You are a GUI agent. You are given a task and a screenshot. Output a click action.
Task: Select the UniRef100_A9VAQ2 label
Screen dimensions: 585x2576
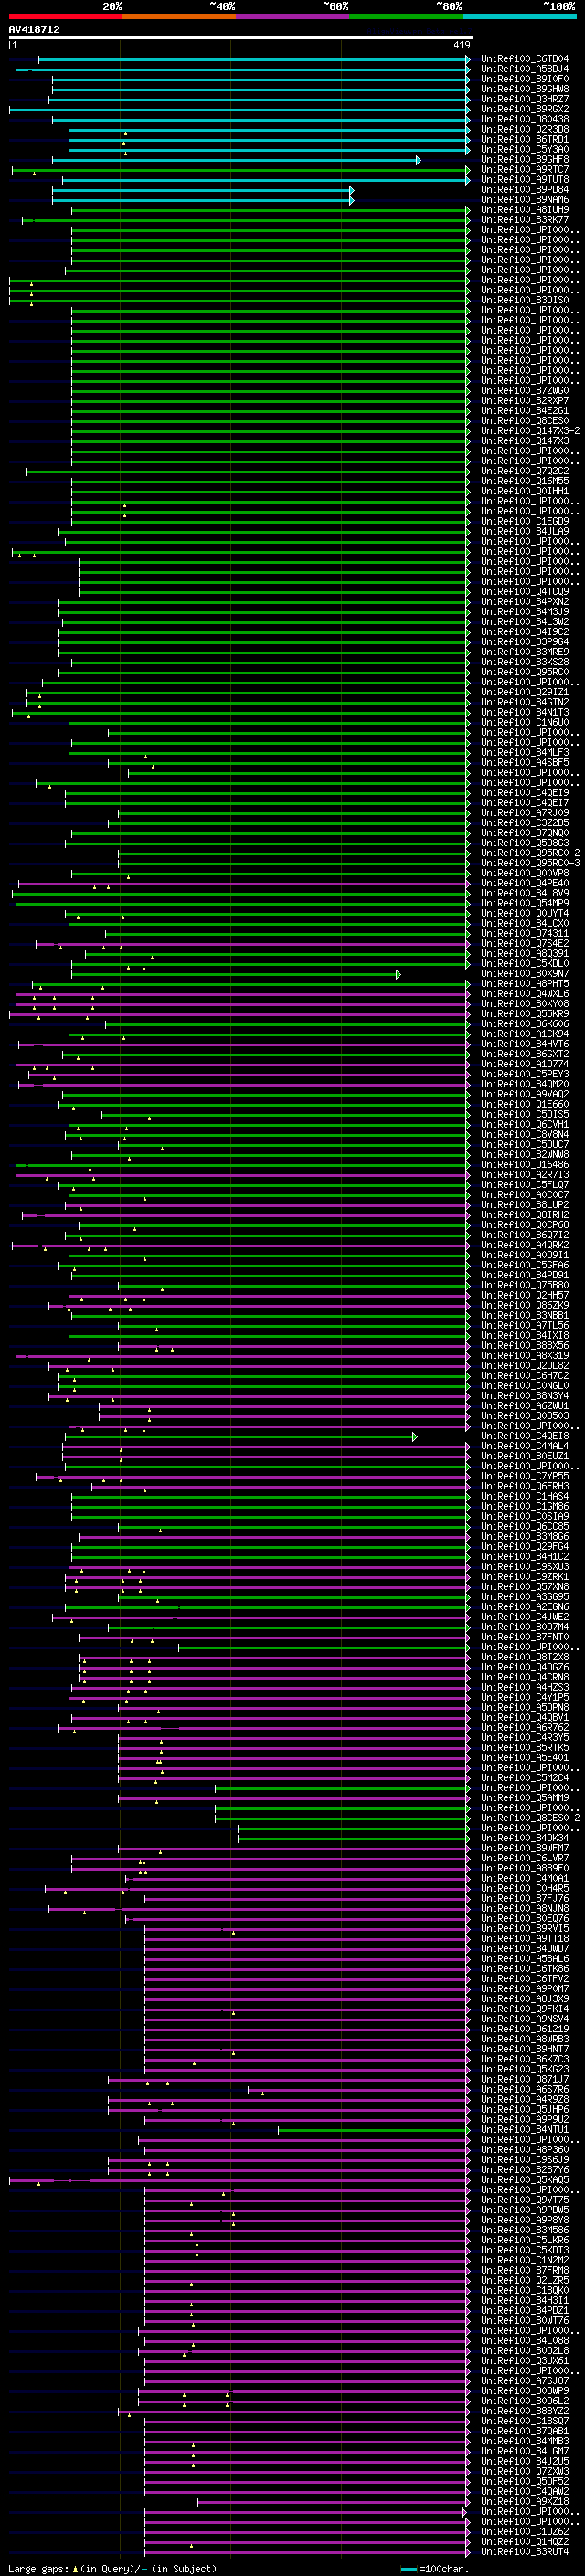click(x=525, y=1094)
